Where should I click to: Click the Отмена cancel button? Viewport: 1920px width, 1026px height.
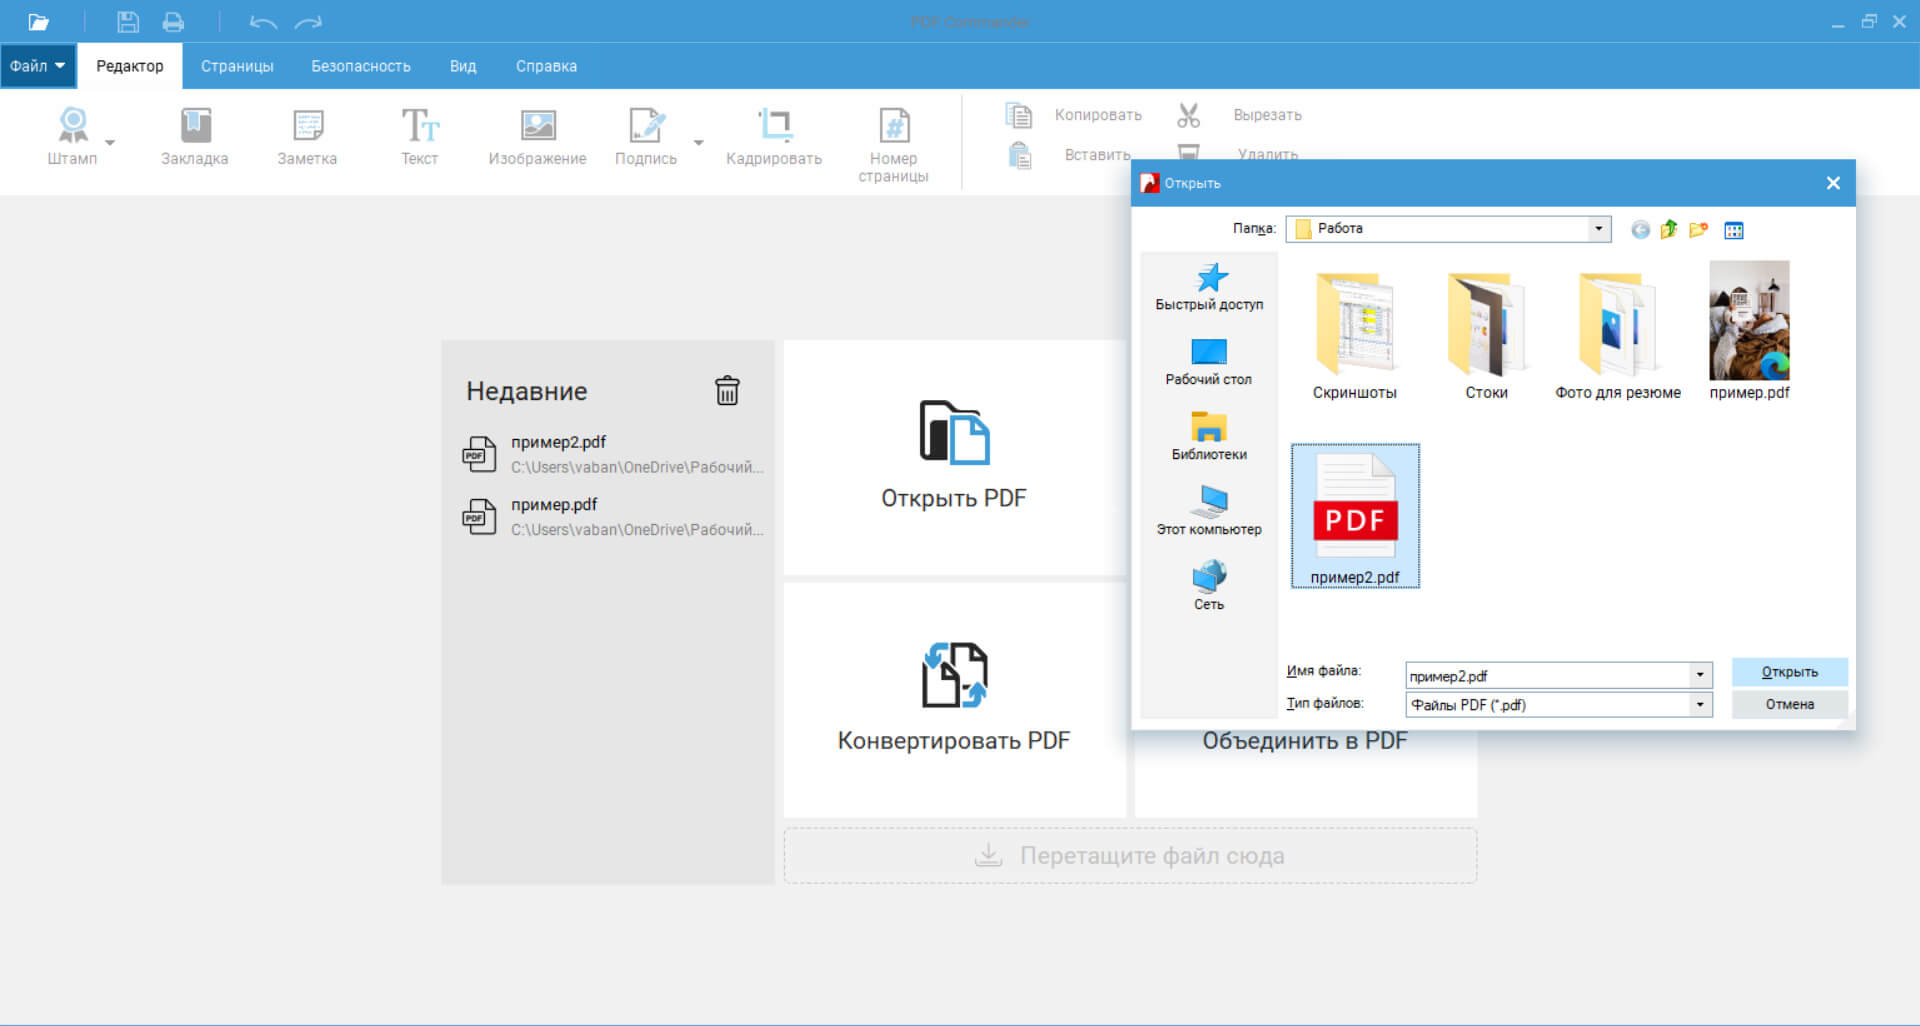point(1789,704)
